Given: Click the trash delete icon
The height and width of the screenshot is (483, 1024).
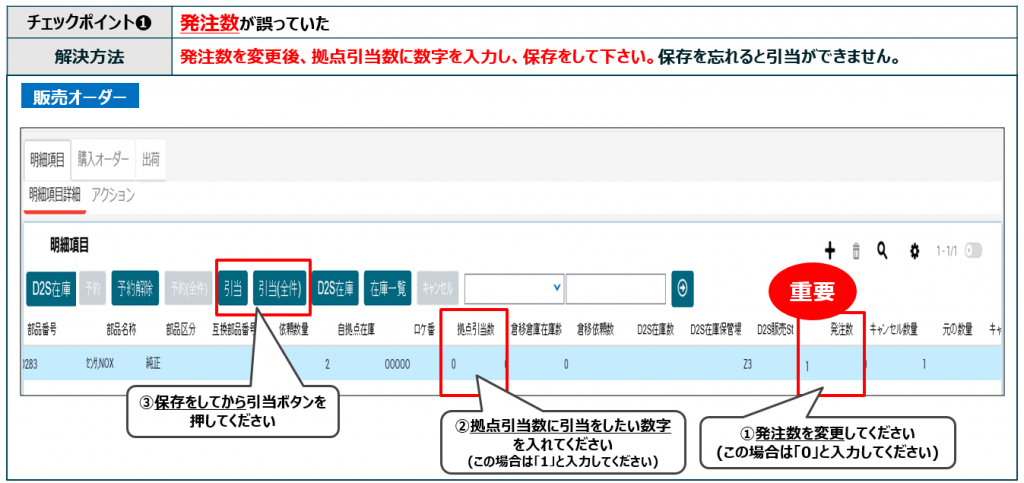Looking at the screenshot, I should pyautogui.click(x=856, y=252).
